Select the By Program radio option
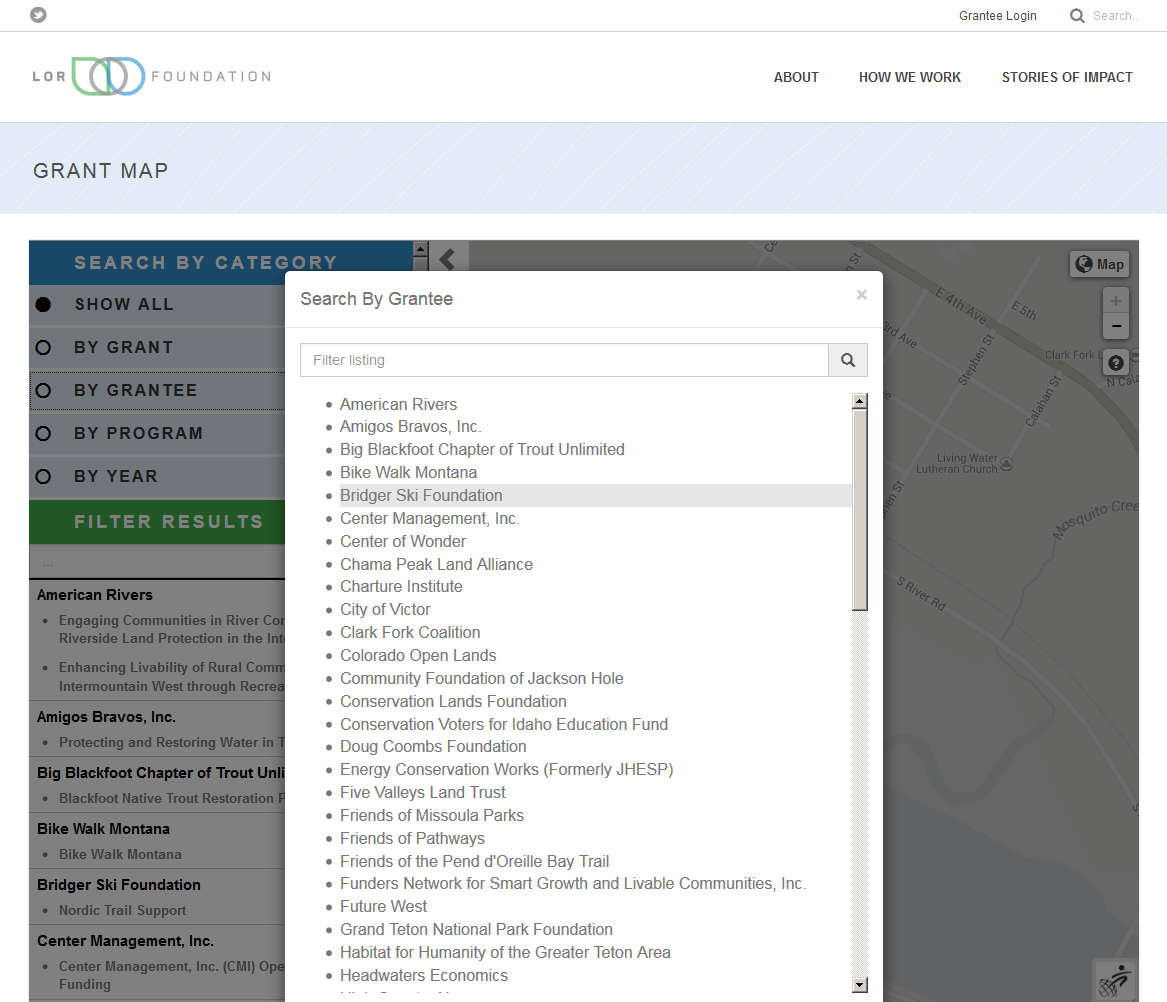This screenshot has height=1002, width=1167. 43,433
